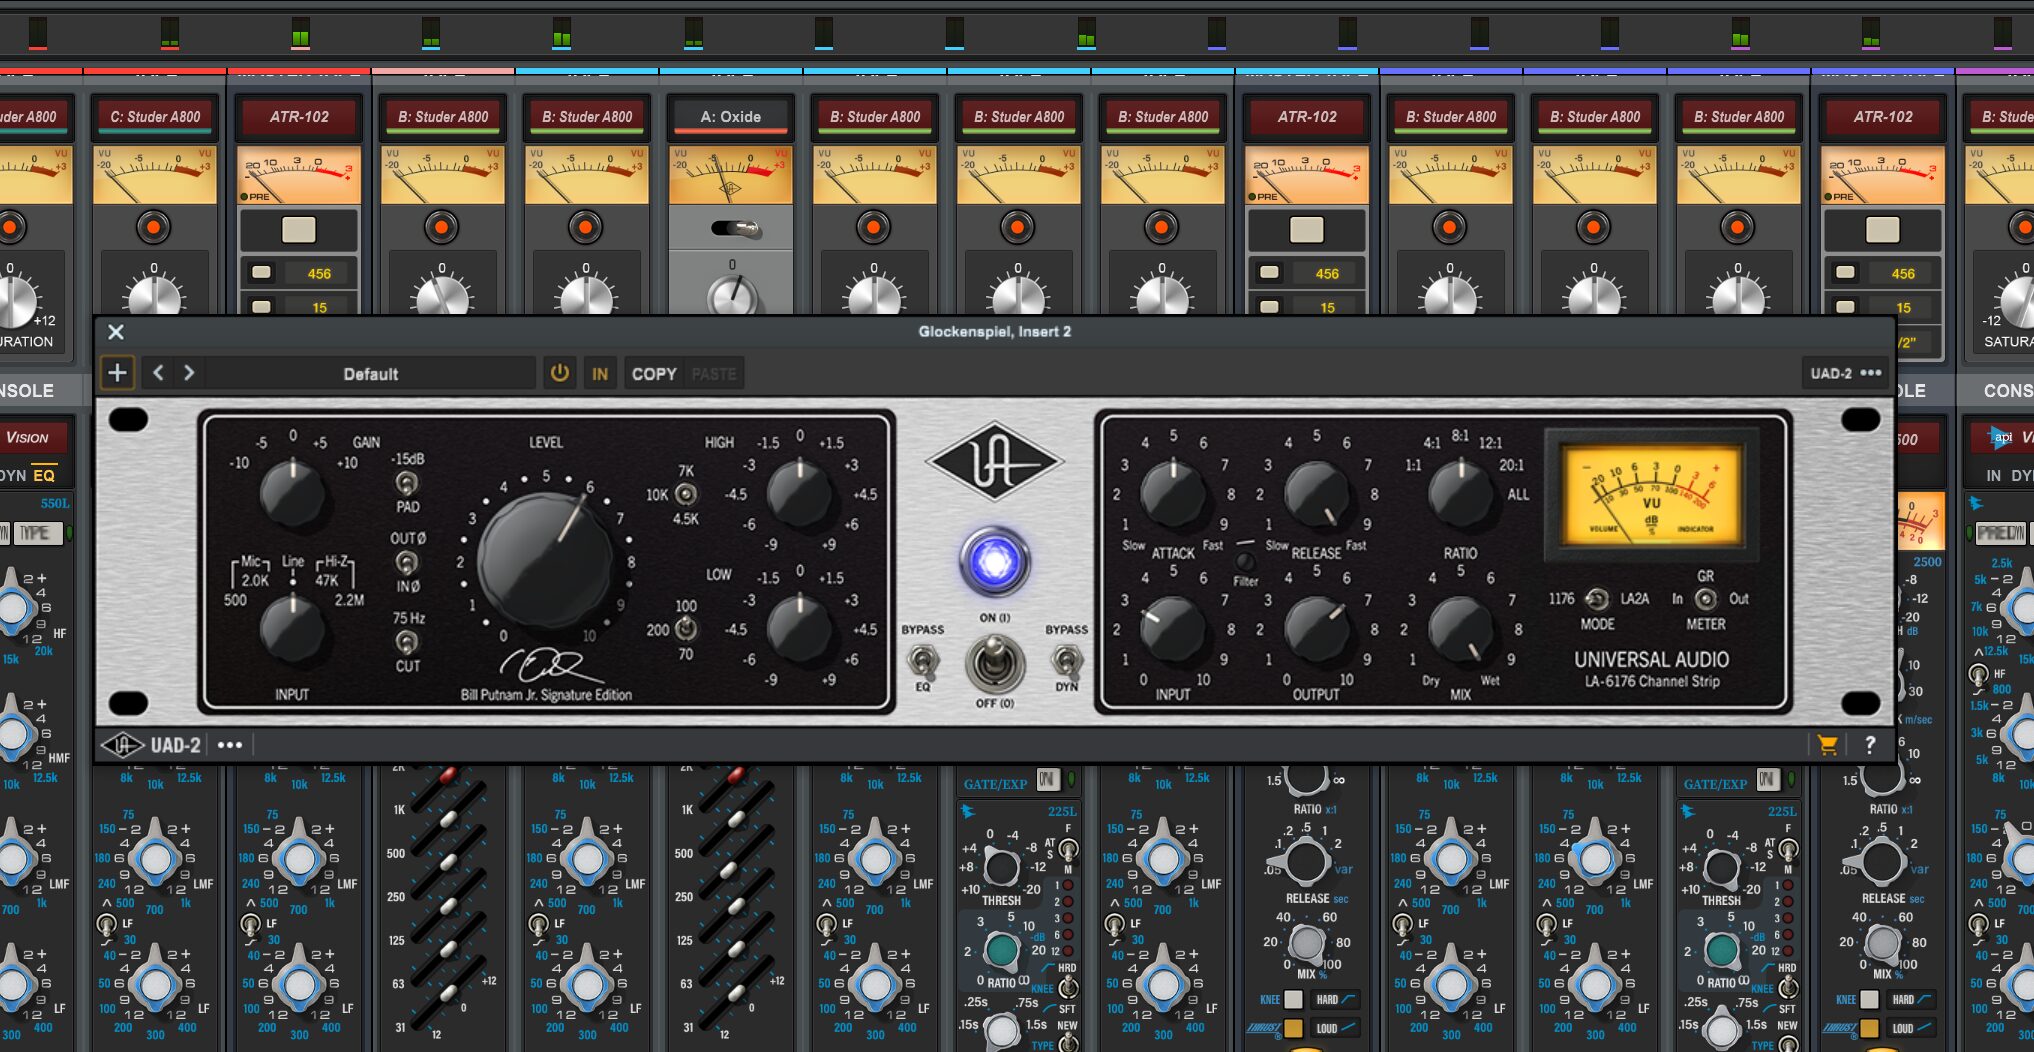Open the Default preset menu
Screen dimensions: 2034x1052
(371, 374)
